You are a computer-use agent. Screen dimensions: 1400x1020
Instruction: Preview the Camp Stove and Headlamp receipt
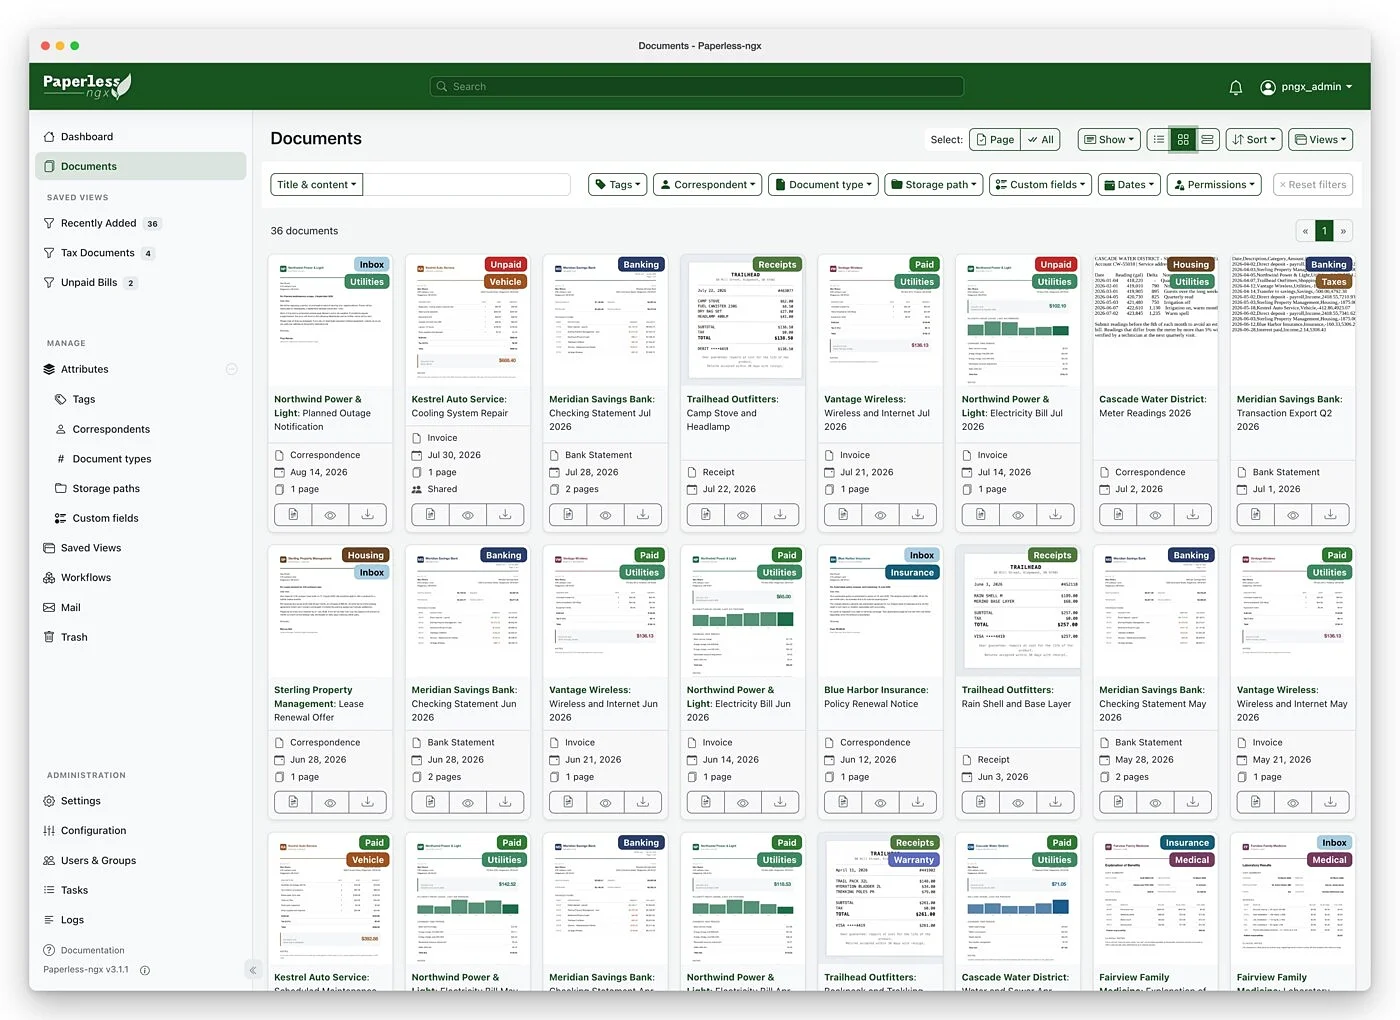pos(743,514)
